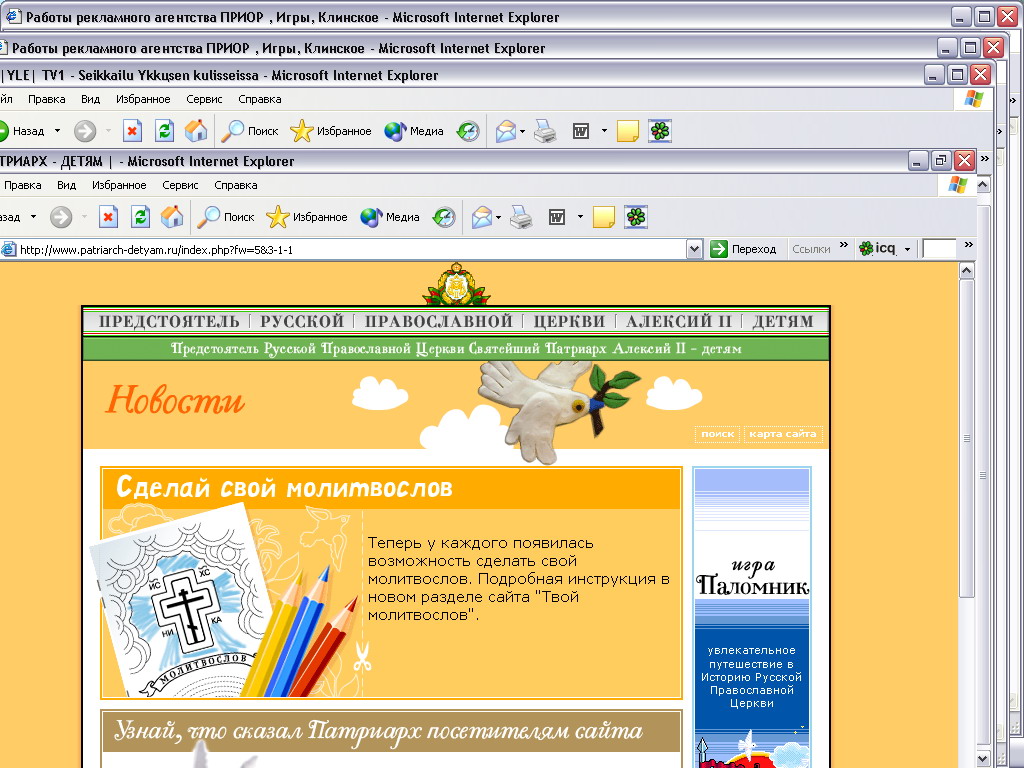Open Избранное menu in front Patriarch window
Screen dimensions: 1024x768
coord(119,185)
